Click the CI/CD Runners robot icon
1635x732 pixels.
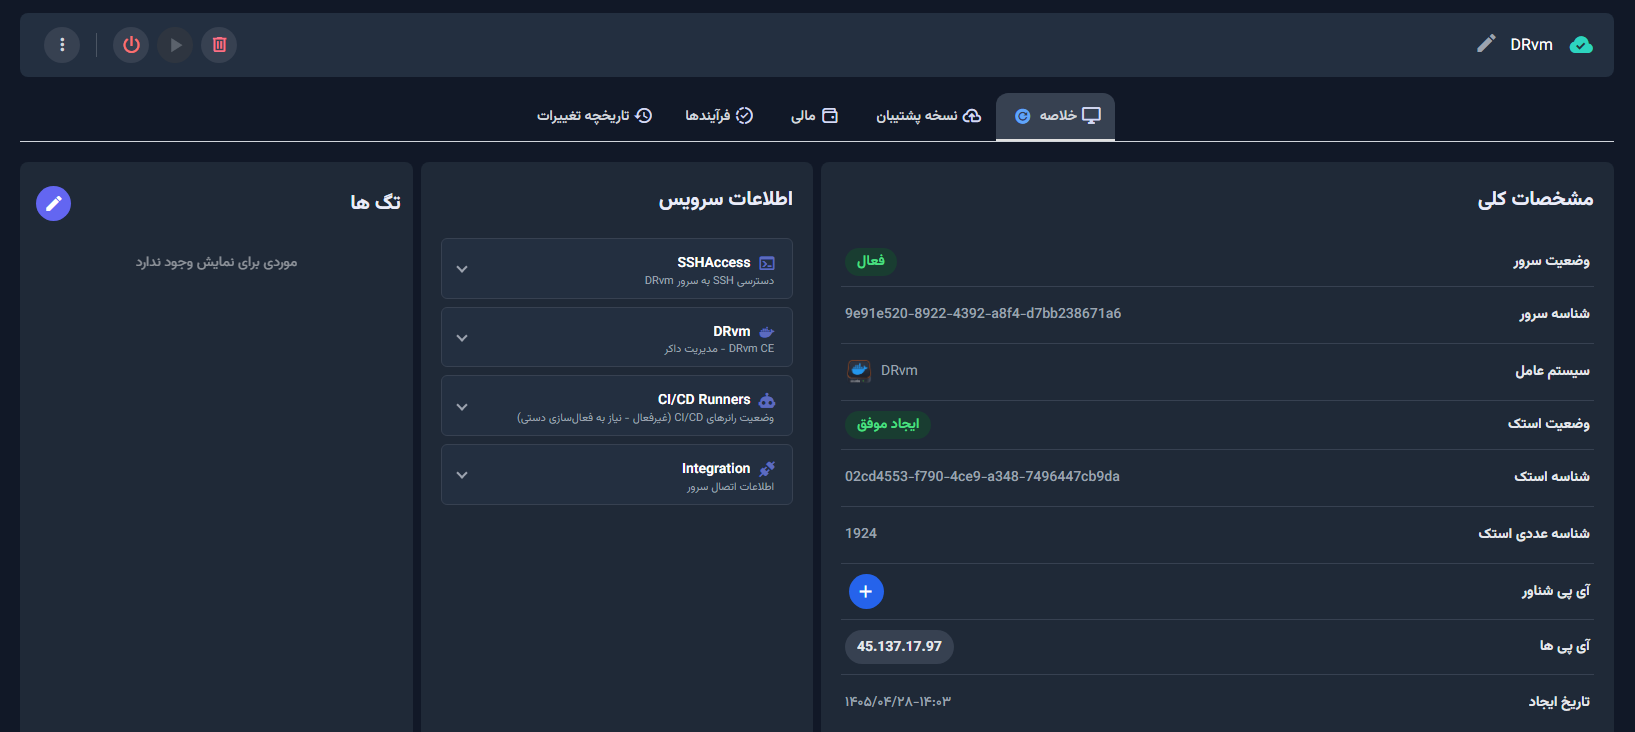(x=767, y=400)
